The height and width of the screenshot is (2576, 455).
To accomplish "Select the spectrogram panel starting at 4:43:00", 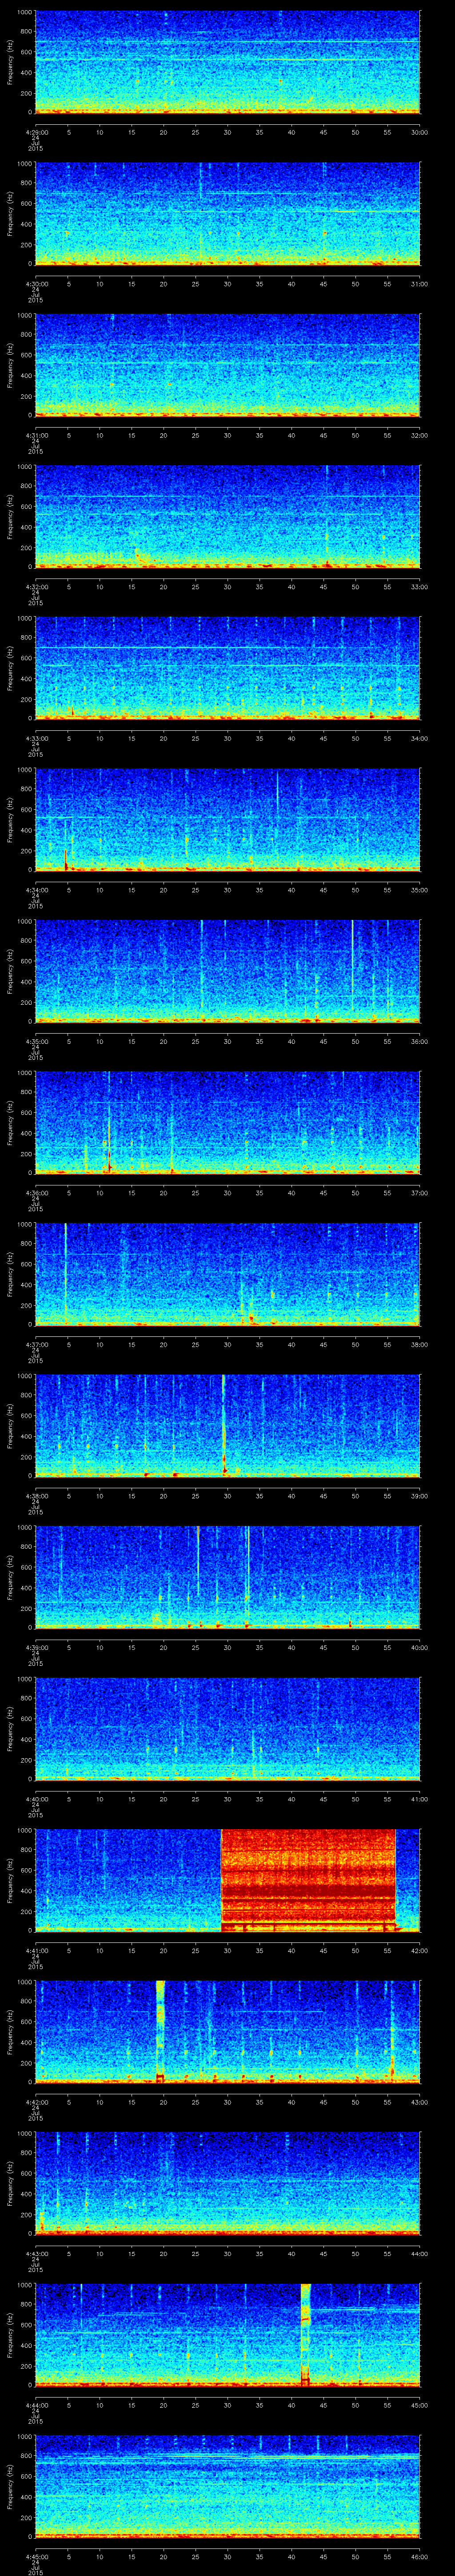I will 228,2184.
